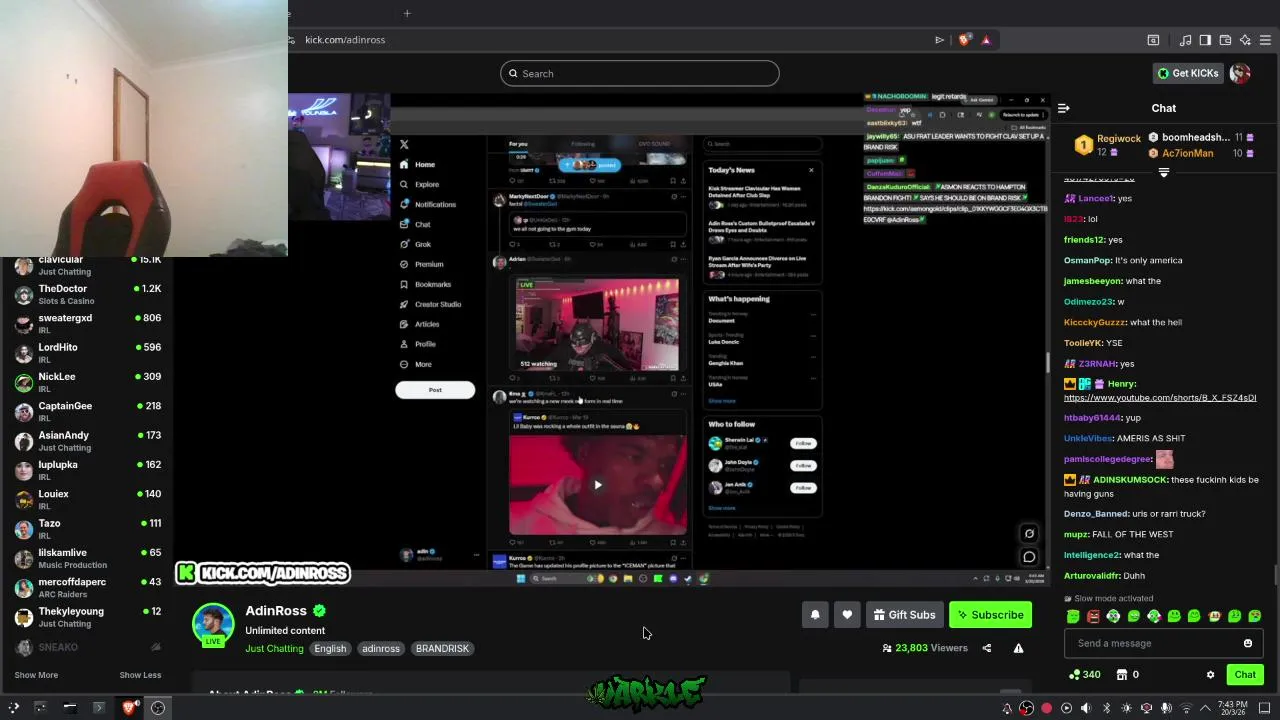The height and width of the screenshot is (720, 1280).
Task: Open the browser hamburger menu
Action: tap(1265, 40)
